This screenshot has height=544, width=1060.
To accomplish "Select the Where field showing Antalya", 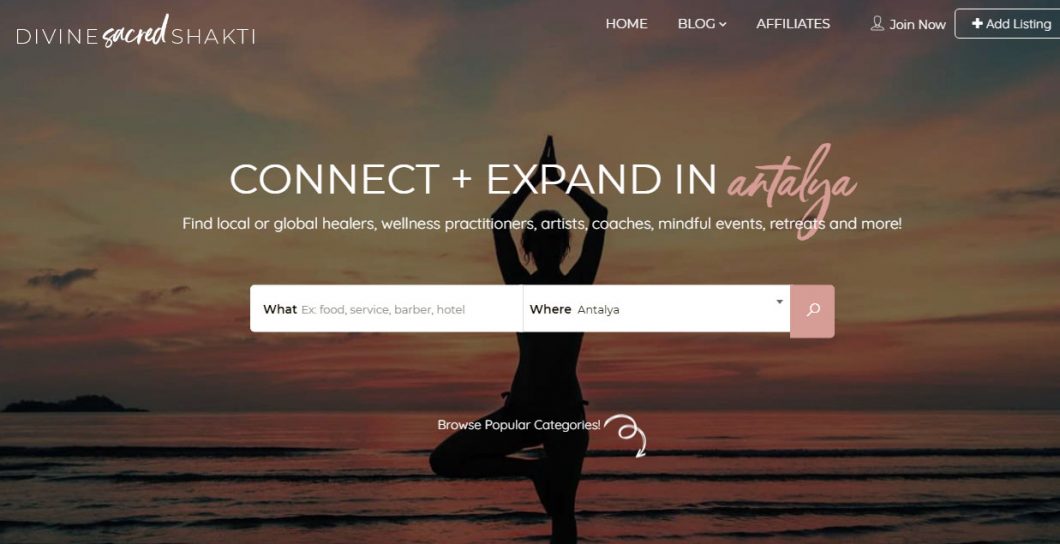I will coord(656,309).
